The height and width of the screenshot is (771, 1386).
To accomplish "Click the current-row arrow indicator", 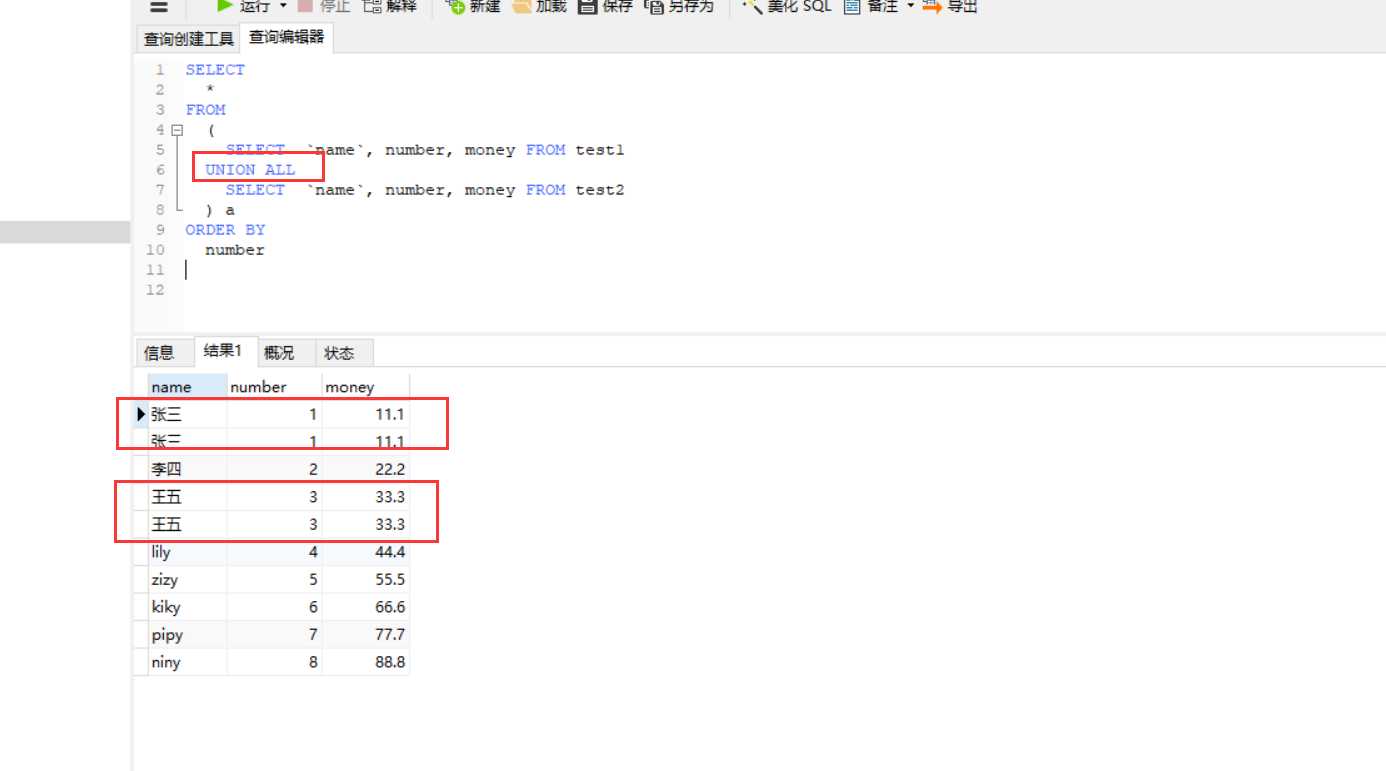I will click(x=141, y=414).
